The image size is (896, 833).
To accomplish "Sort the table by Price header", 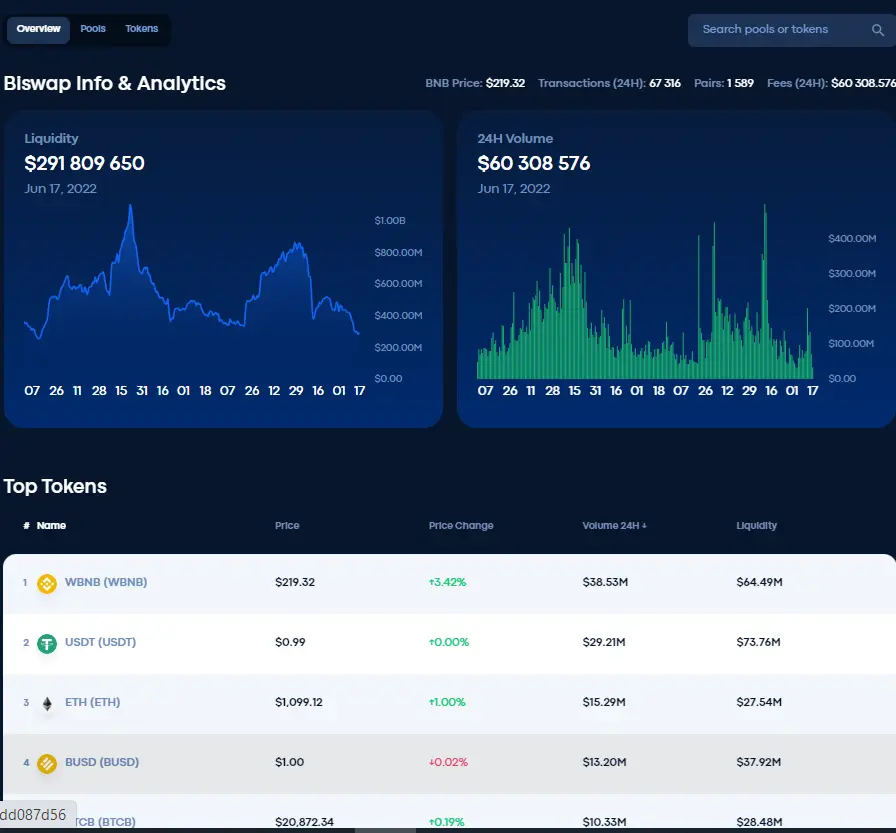I will pos(287,526).
